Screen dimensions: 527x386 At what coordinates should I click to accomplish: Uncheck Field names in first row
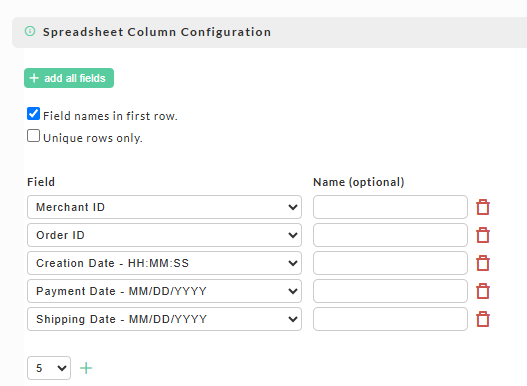[x=33, y=114]
